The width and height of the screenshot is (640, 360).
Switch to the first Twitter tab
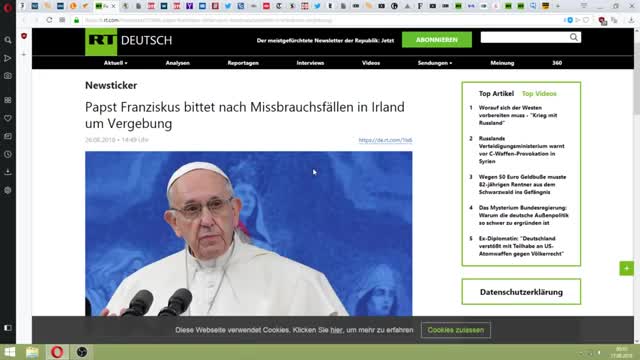[x=228, y=6]
